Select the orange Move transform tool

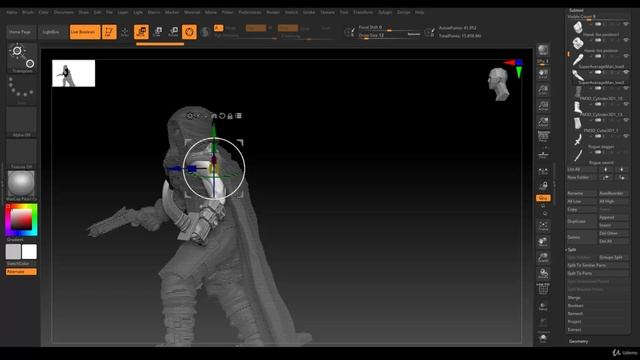coord(141,32)
